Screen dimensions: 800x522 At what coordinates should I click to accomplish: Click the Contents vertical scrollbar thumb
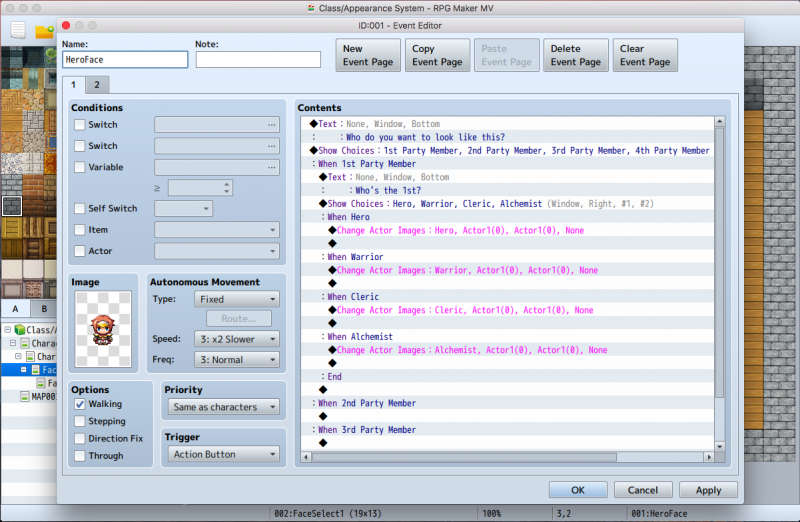pyautogui.click(x=719, y=263)
